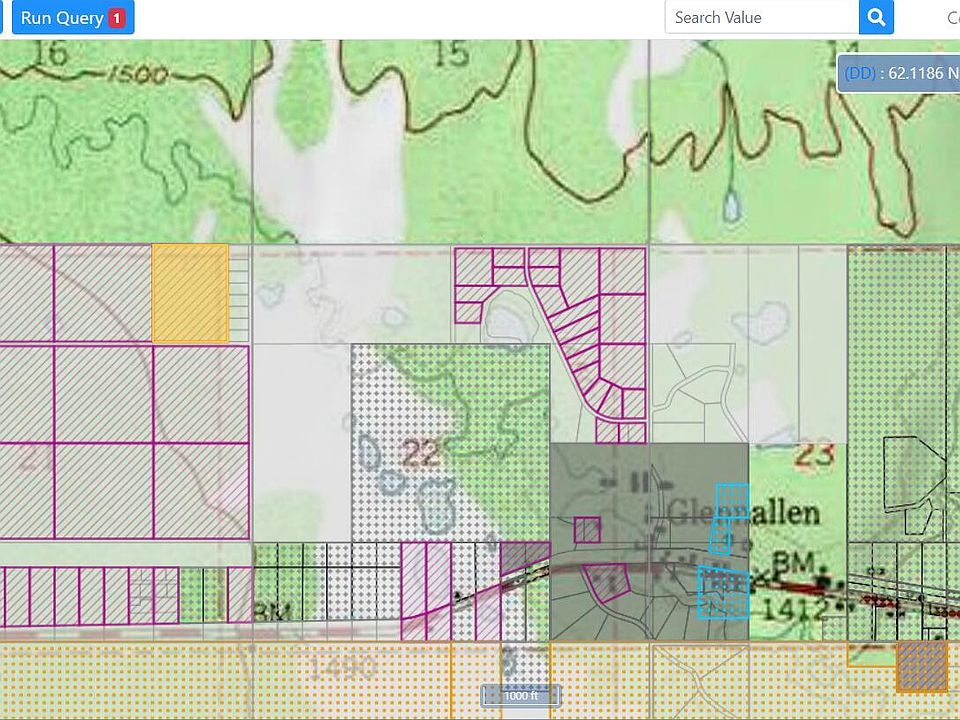Click the Glennallen town label
The height and width of the screenshot is (720, 960).
743,514
